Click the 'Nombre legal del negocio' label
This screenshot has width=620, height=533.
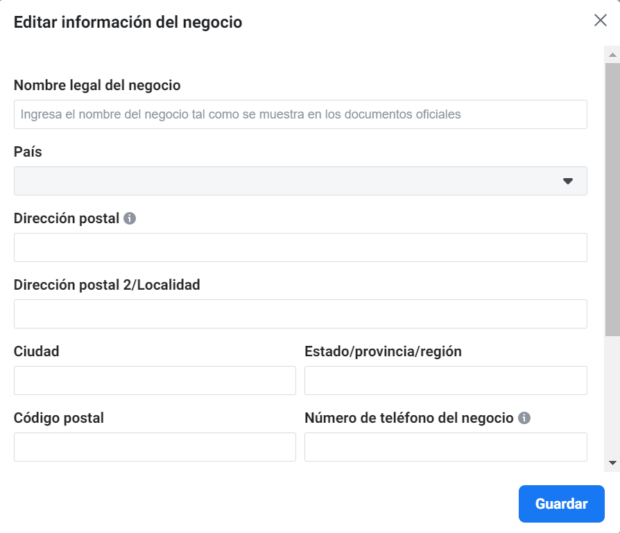(97, 85)
